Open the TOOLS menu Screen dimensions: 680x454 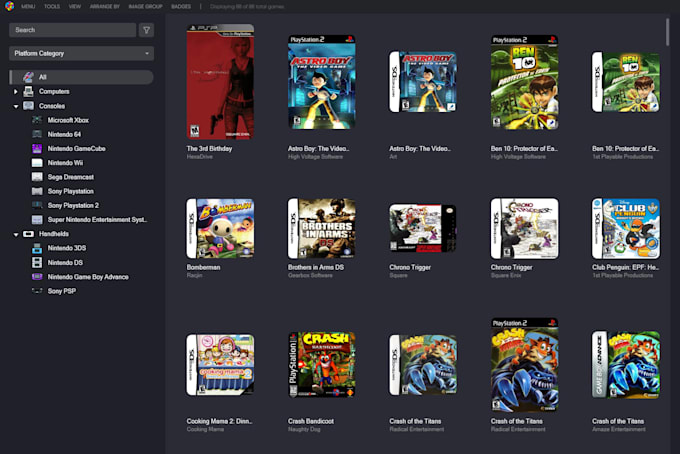pos(52,7)
